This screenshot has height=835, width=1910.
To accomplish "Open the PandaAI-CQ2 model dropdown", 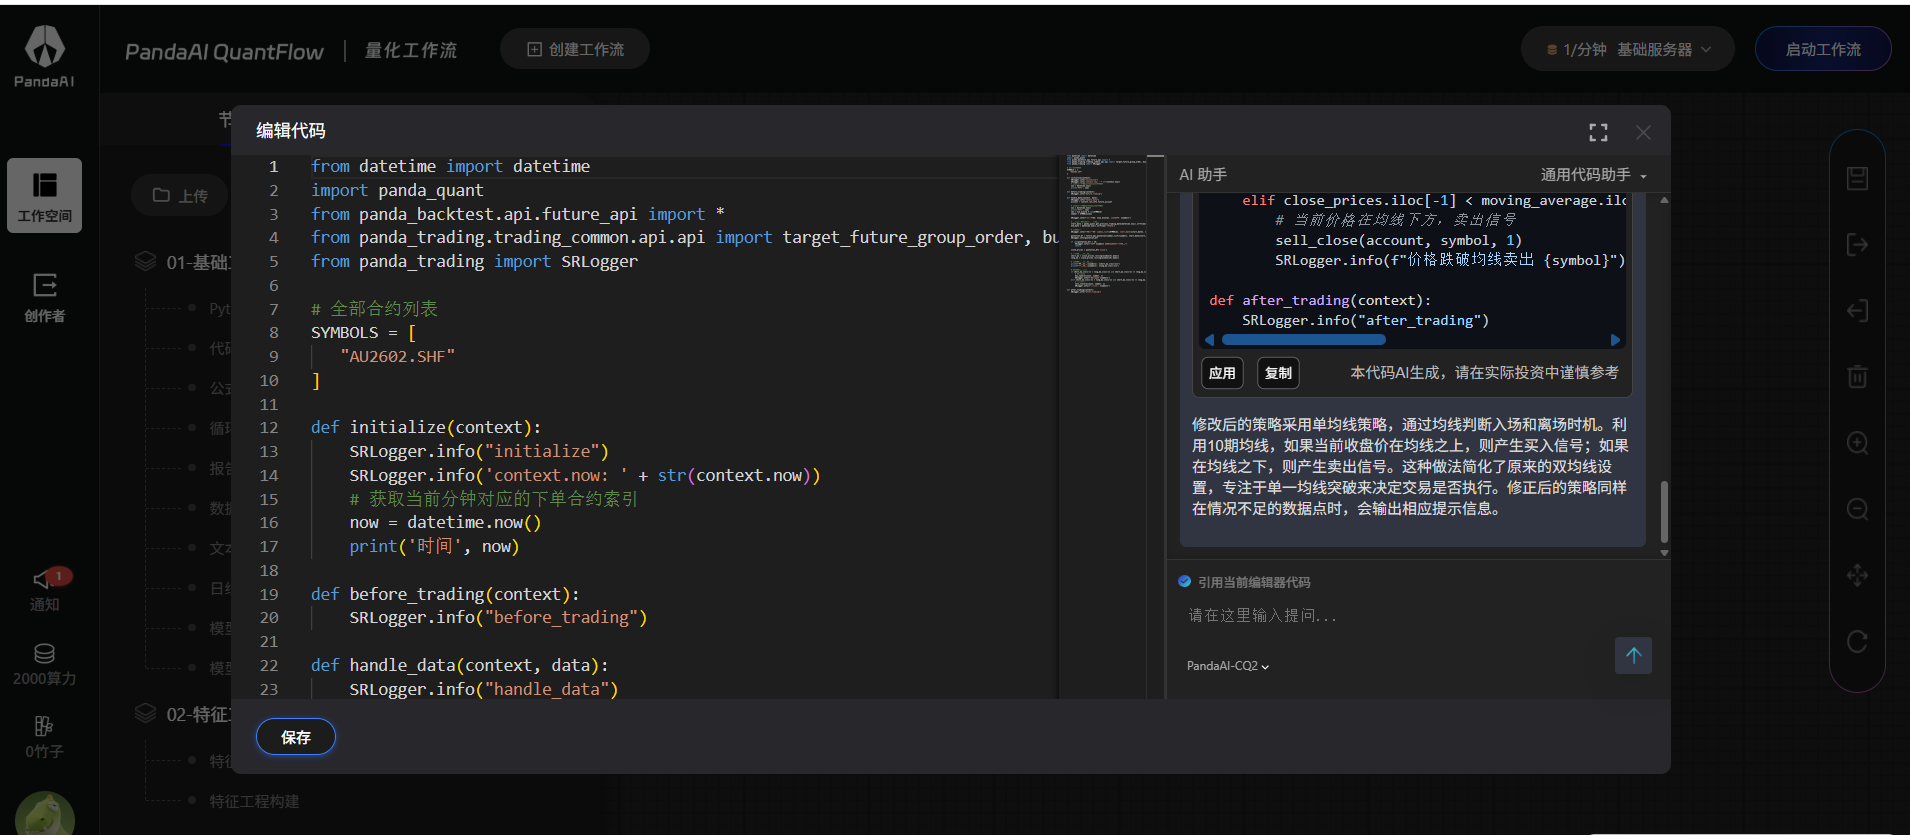I will click(x=1227, y=666).
